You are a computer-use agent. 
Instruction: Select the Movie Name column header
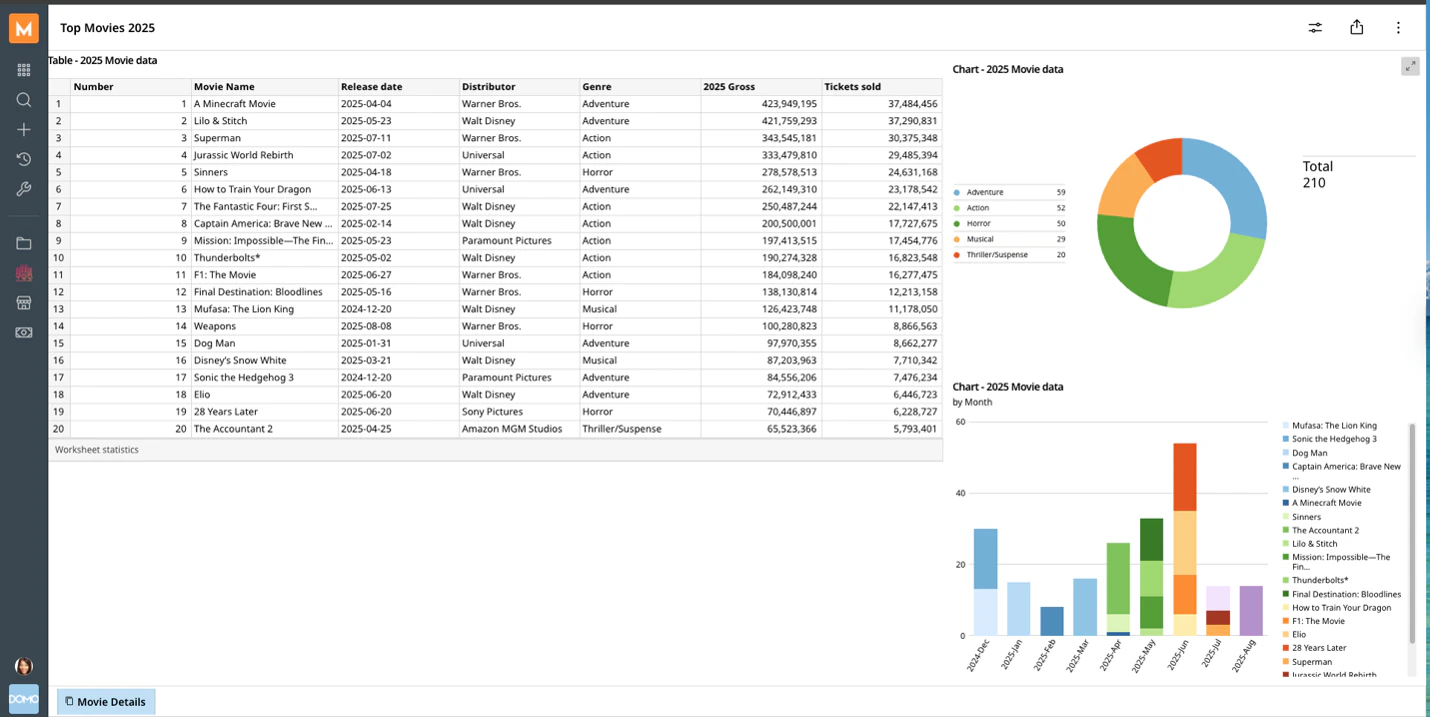click(264, 87)
